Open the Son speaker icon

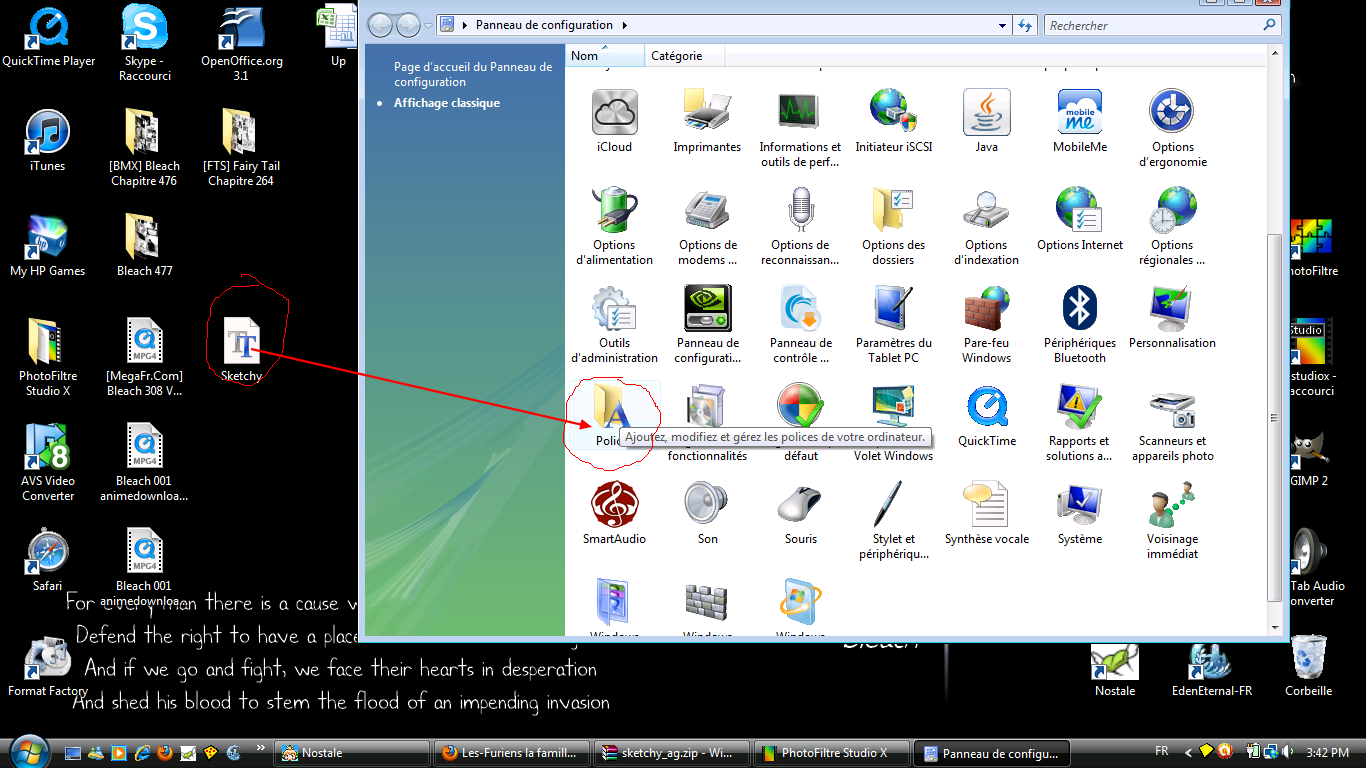coord(707,504)
